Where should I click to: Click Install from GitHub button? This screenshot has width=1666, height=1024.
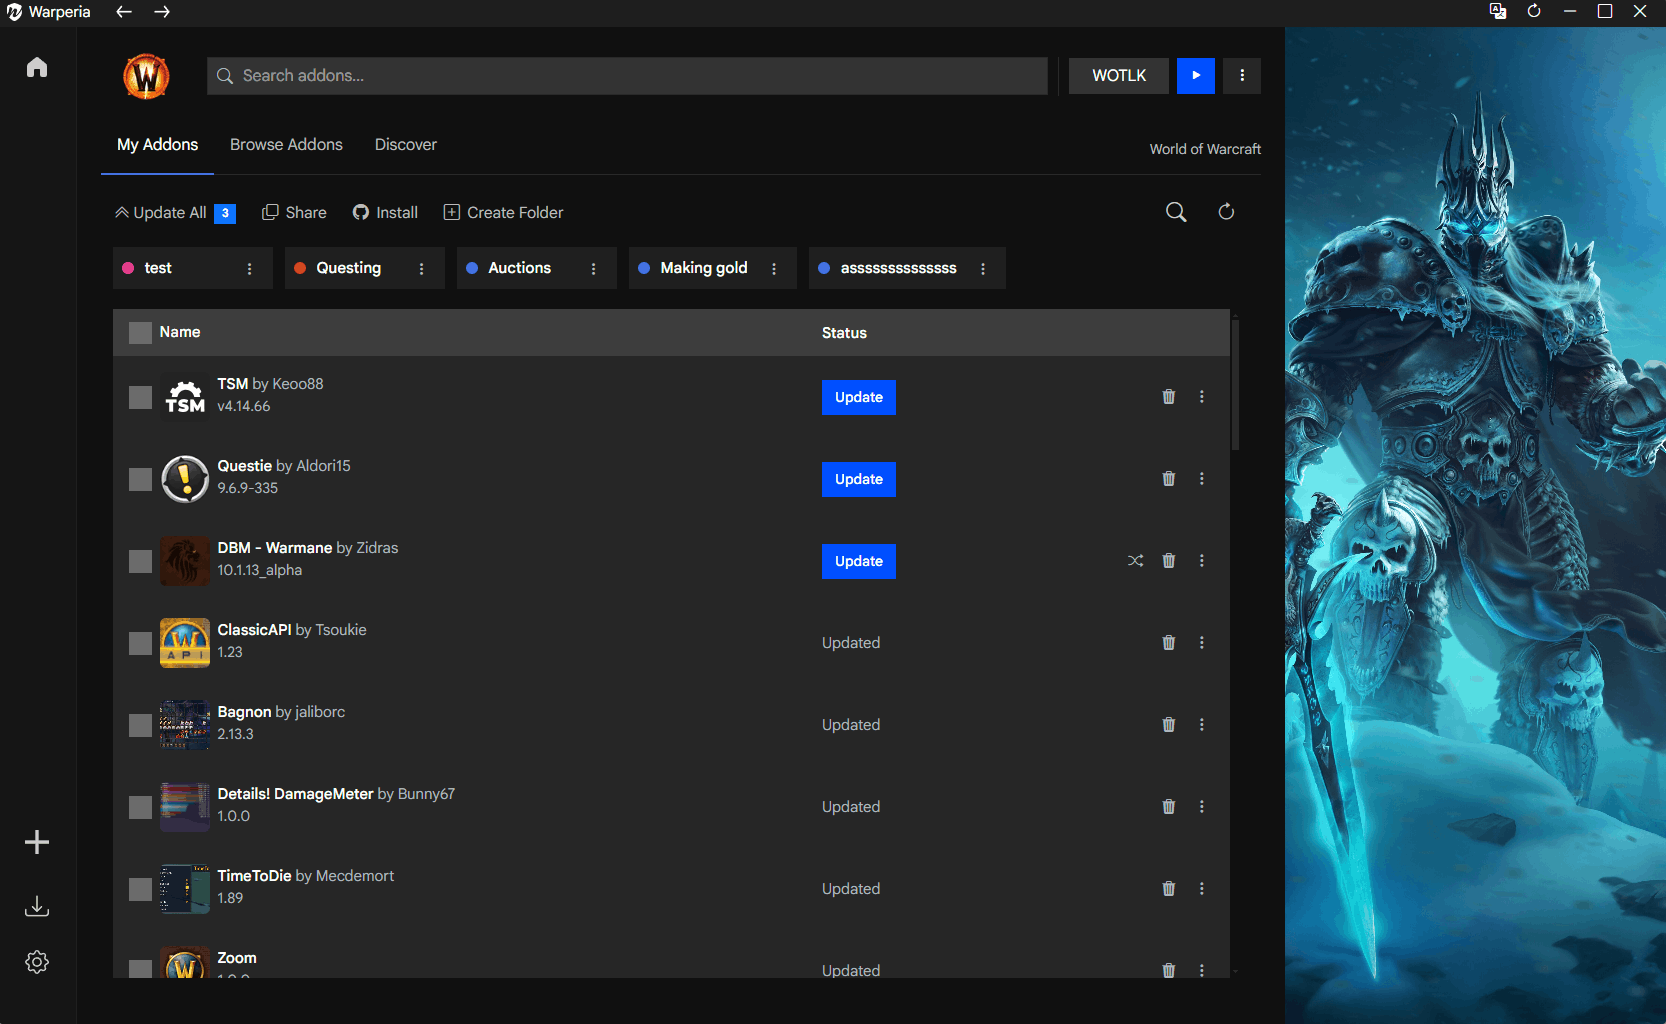coord(385,213)
